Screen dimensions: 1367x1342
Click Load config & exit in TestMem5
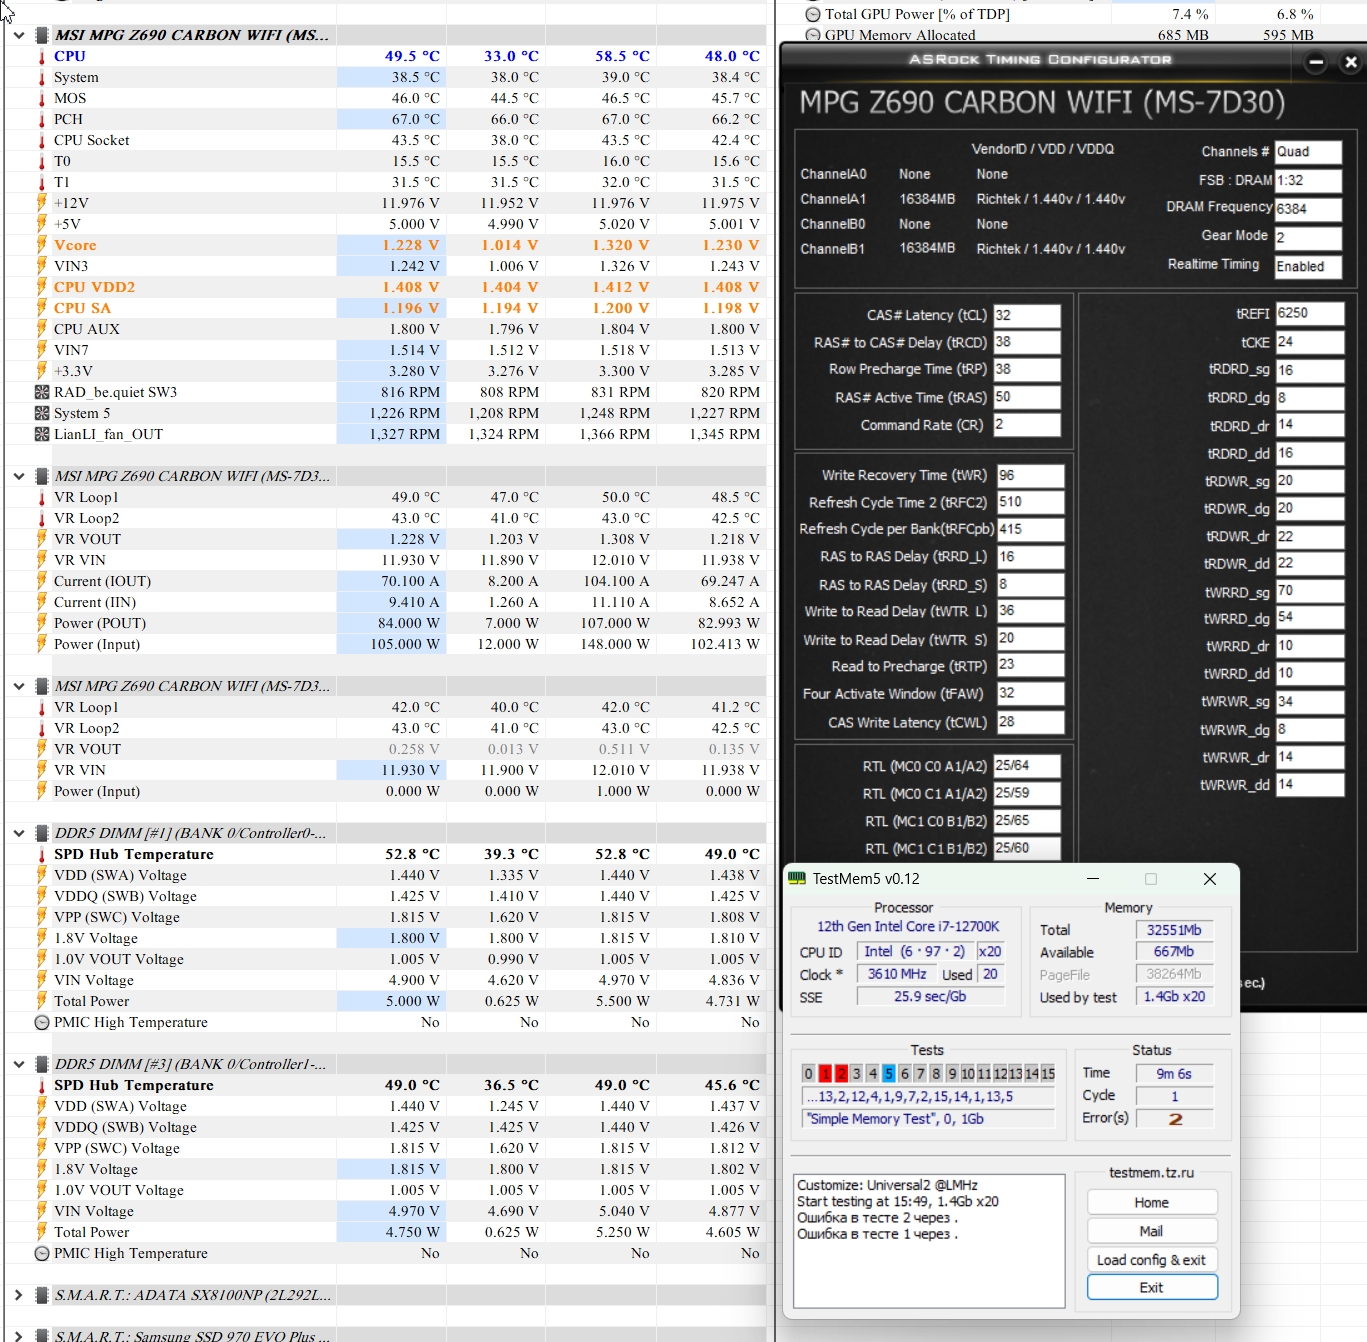(x=1152, y=1260)
